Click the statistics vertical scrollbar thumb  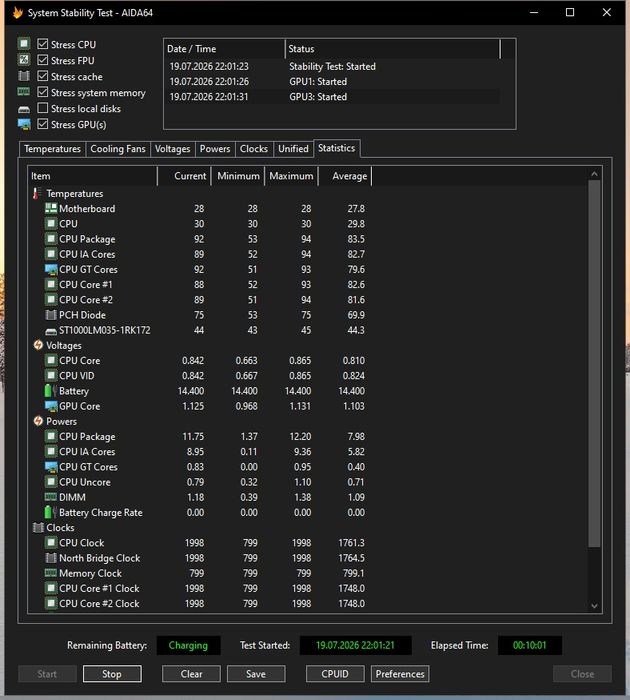click(x=594, y=363)
